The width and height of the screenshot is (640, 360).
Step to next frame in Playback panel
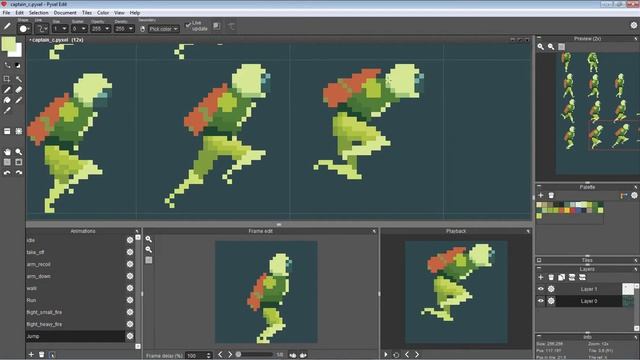(417, 355)
